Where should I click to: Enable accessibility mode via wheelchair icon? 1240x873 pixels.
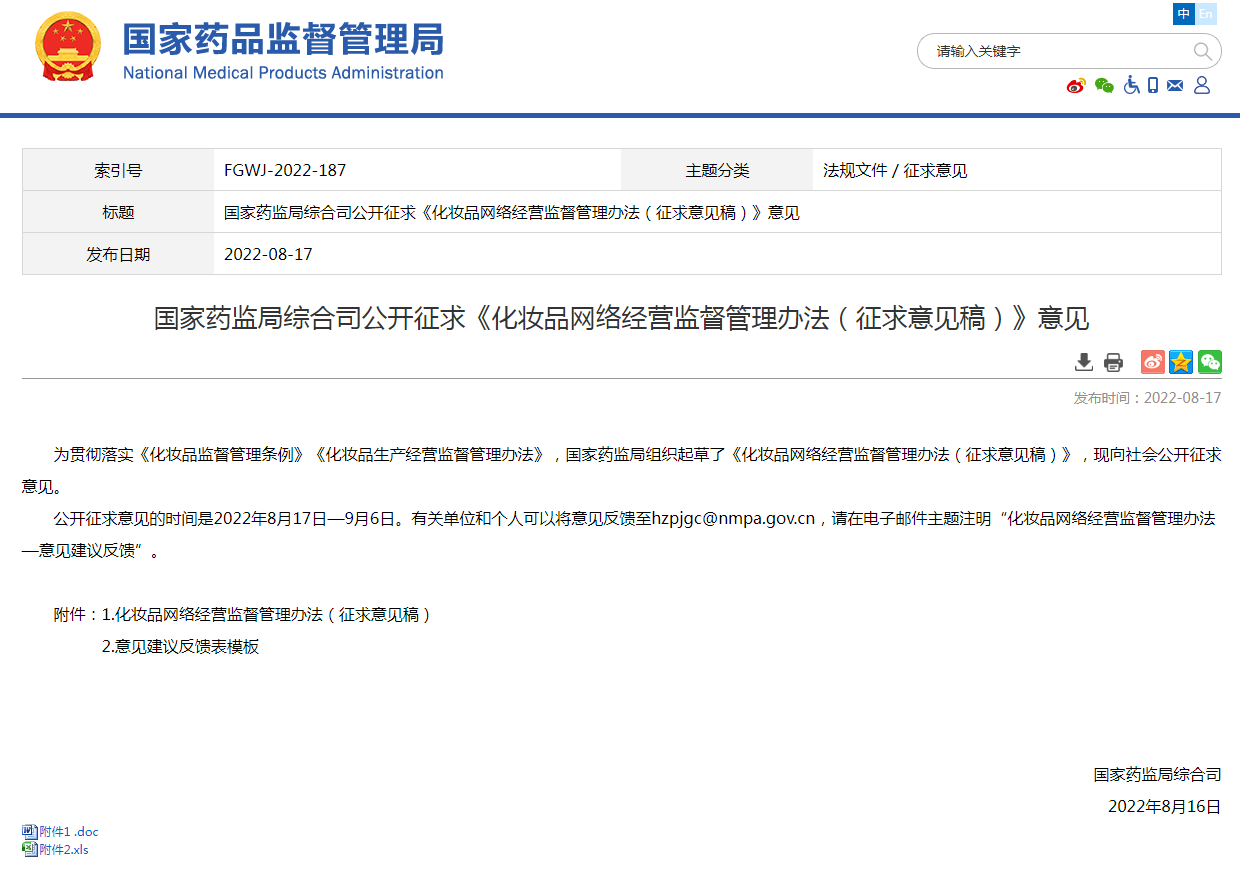pos(1131,86)
